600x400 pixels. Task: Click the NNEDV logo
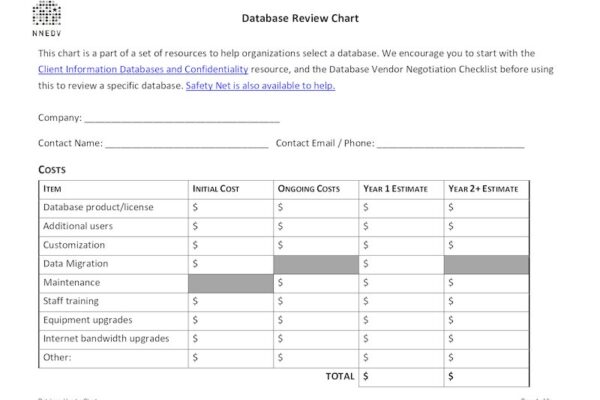[x=46, y=17]
